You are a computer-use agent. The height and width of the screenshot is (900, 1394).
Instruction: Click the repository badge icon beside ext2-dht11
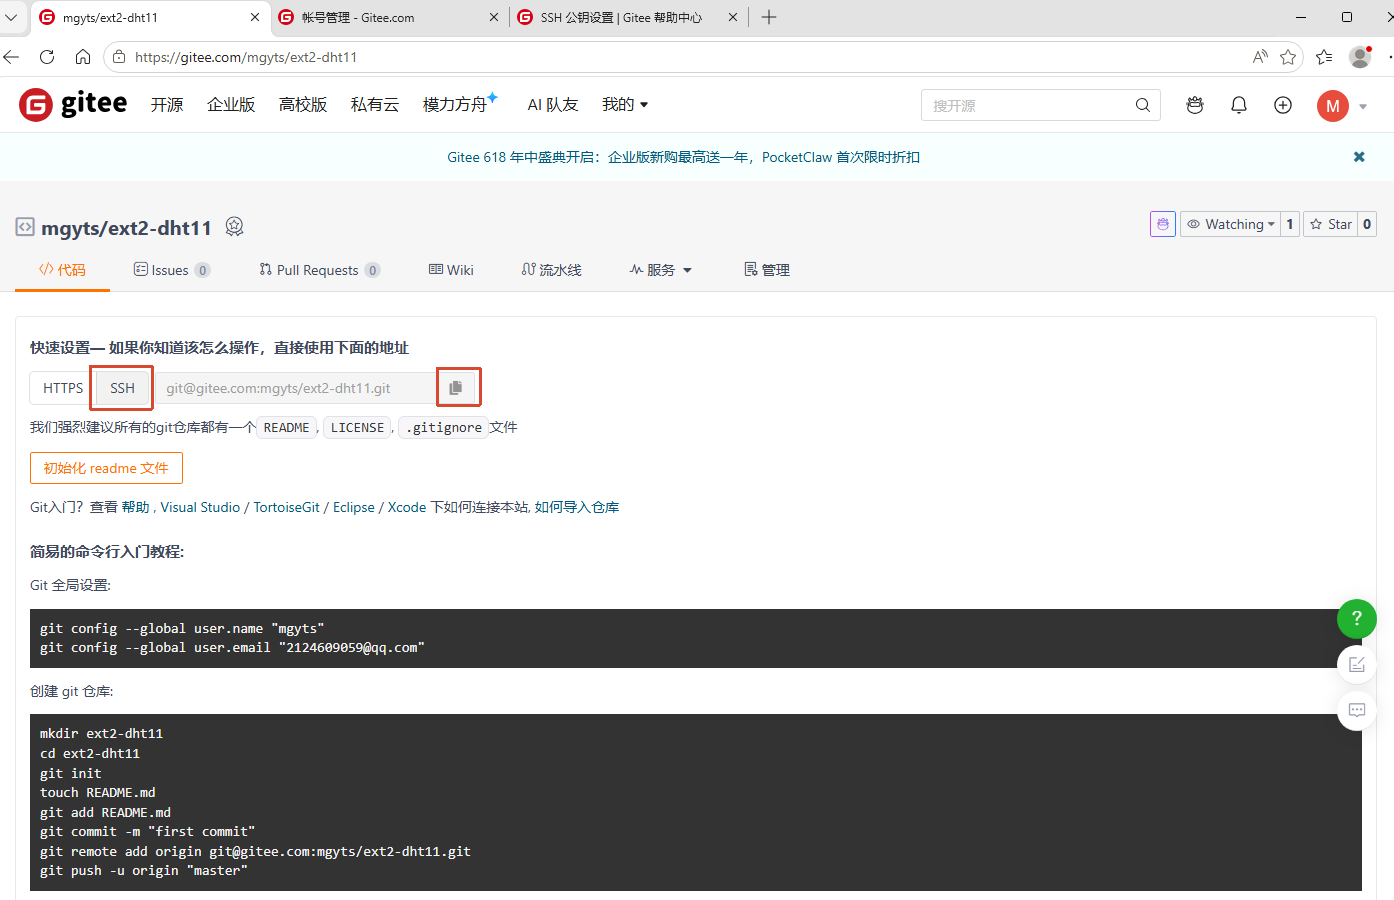pyautogui.click(x=235, y=227)
